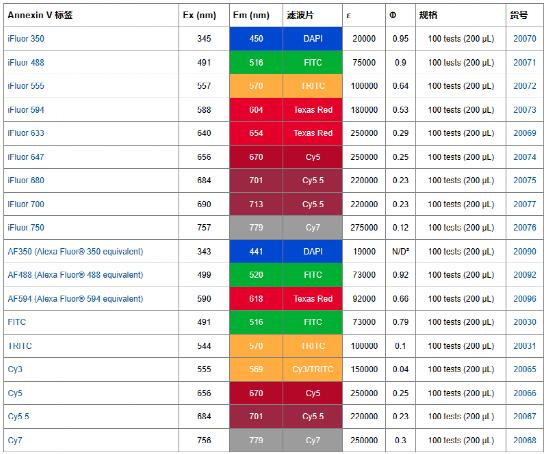Click the quantum yield value 0.95
The image size is (548, 454).
[x=401, y=38]
